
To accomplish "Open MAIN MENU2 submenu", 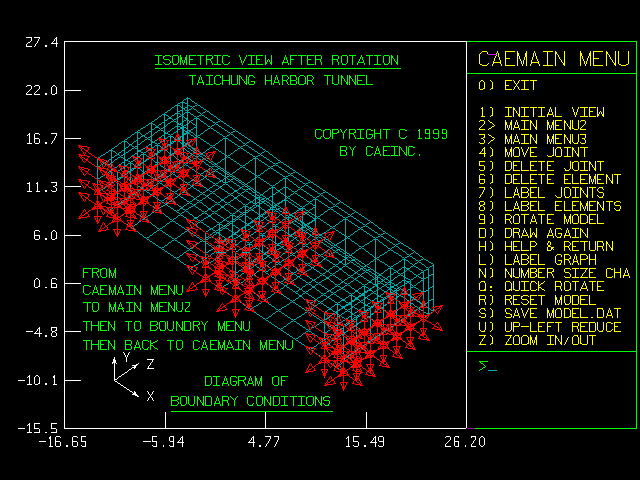I will [537, 126].
